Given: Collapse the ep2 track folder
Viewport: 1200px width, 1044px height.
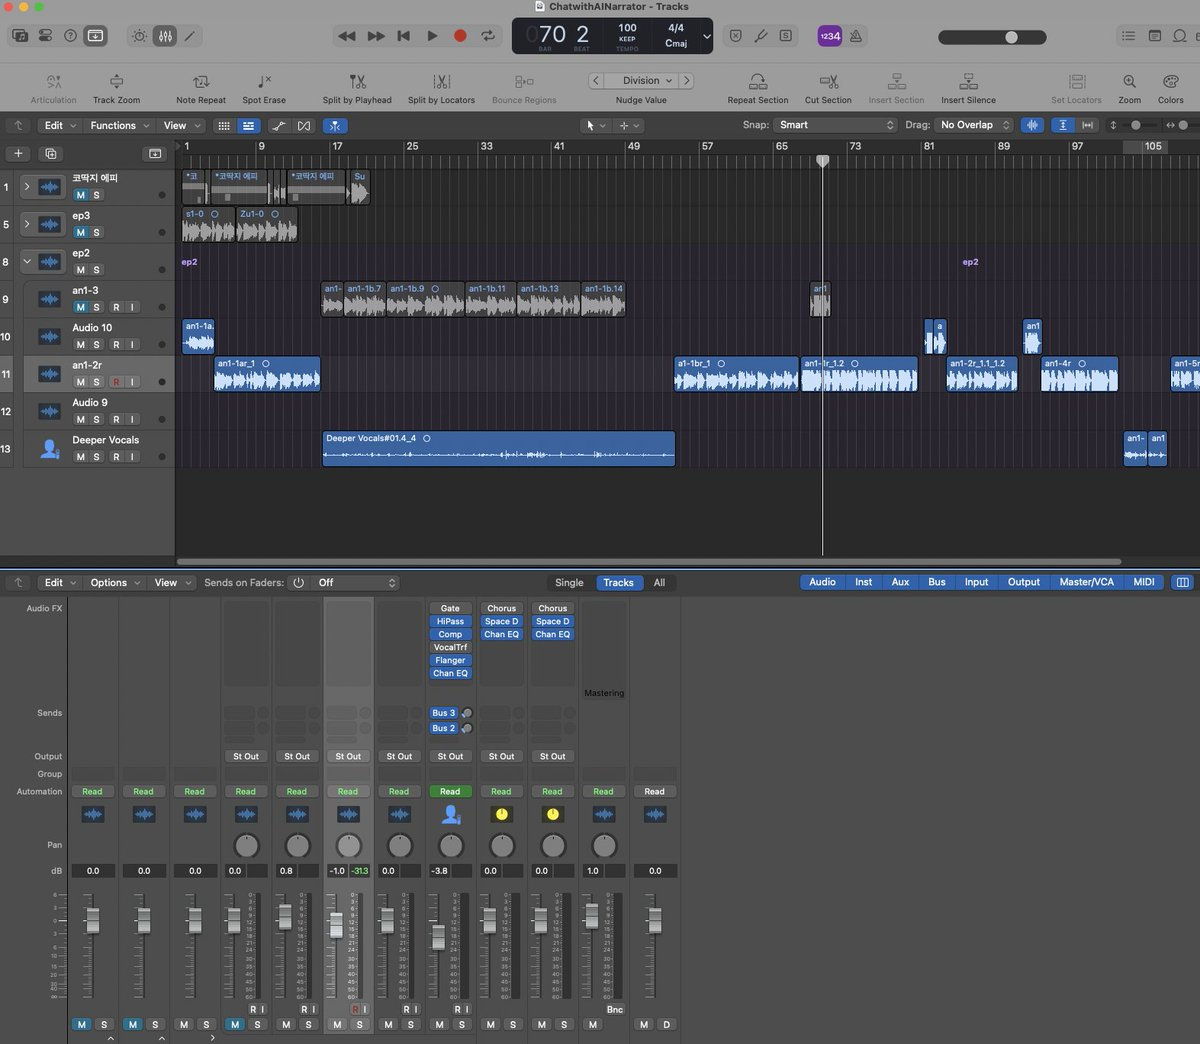Looking at the screenshot, I should pyautogui.click(x=27, y=262).
